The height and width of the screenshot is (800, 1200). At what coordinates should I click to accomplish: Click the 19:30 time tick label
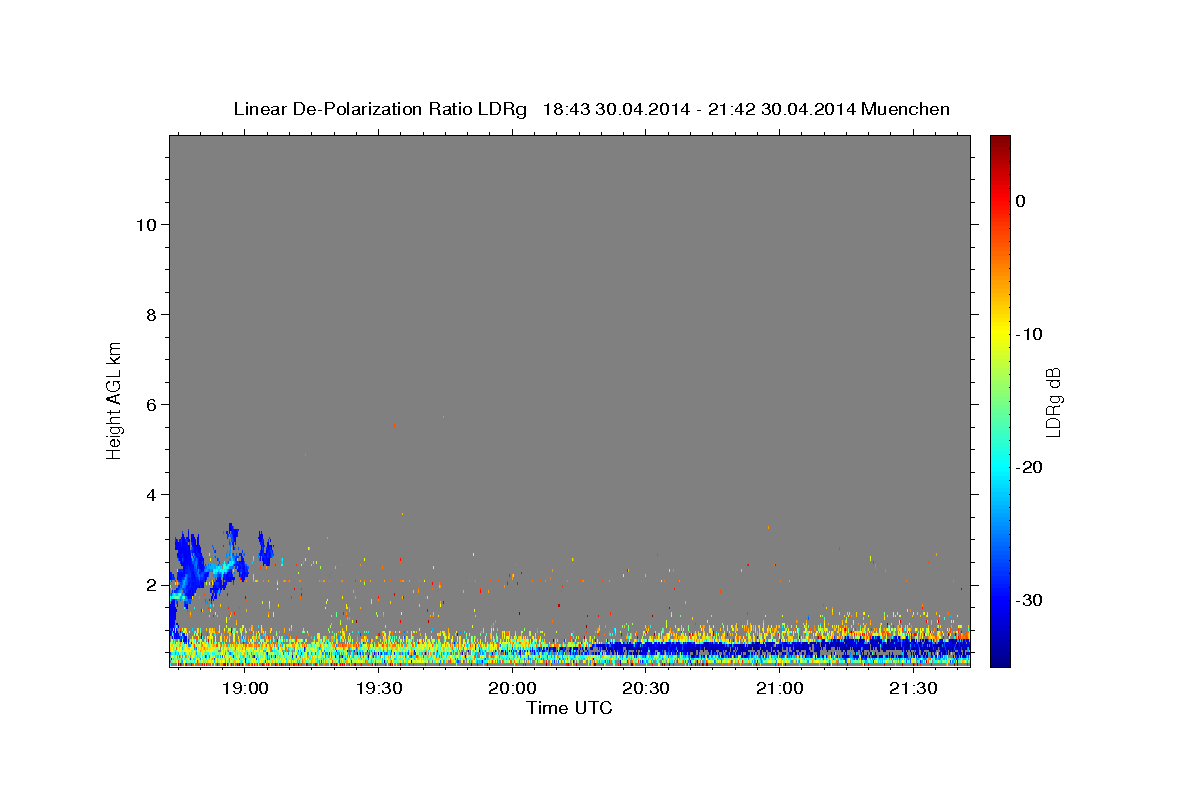378,688
